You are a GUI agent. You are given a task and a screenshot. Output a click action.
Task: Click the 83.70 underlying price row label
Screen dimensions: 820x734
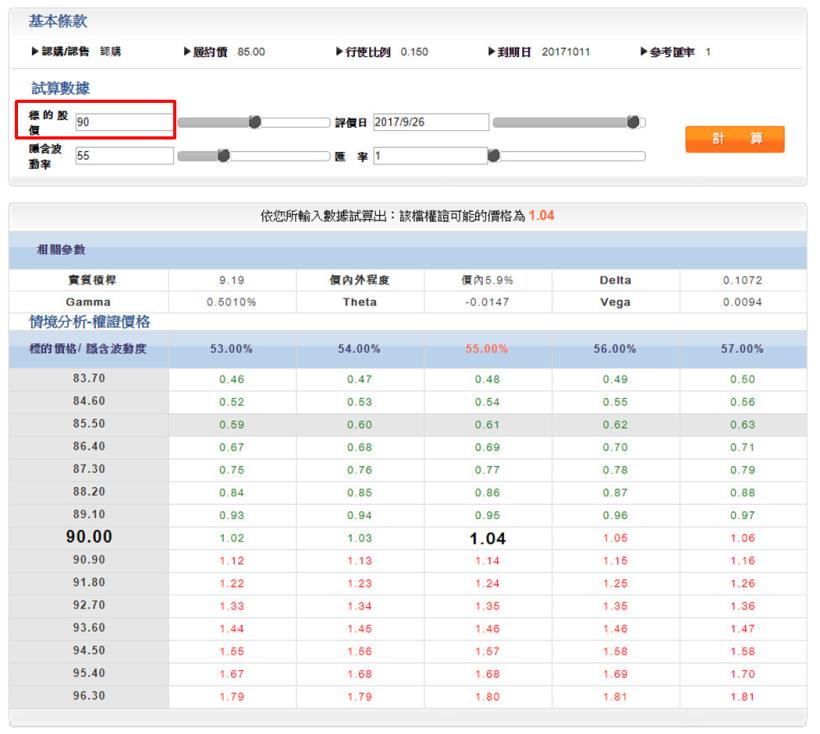89,378
